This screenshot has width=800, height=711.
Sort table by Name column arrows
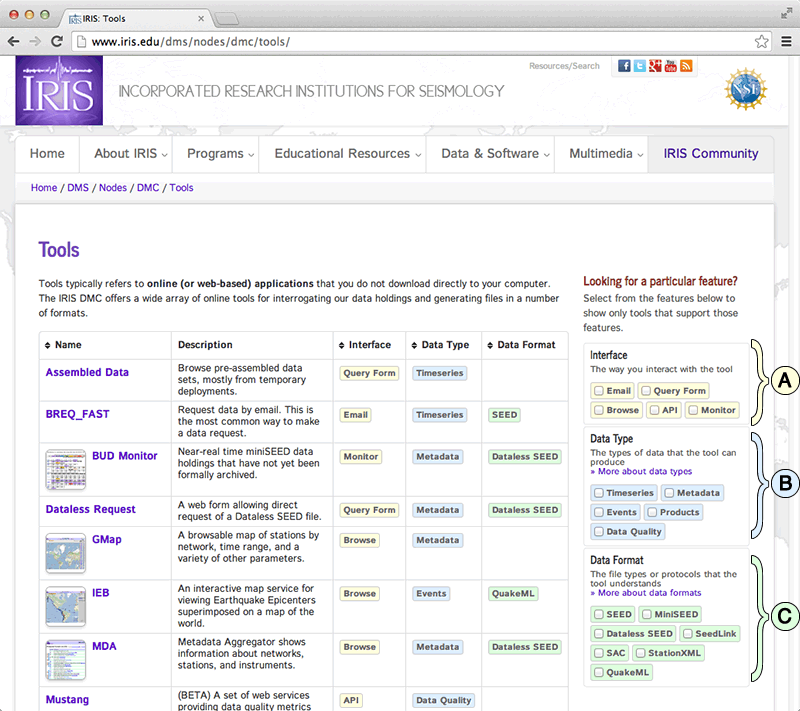(x=47, y=345)
